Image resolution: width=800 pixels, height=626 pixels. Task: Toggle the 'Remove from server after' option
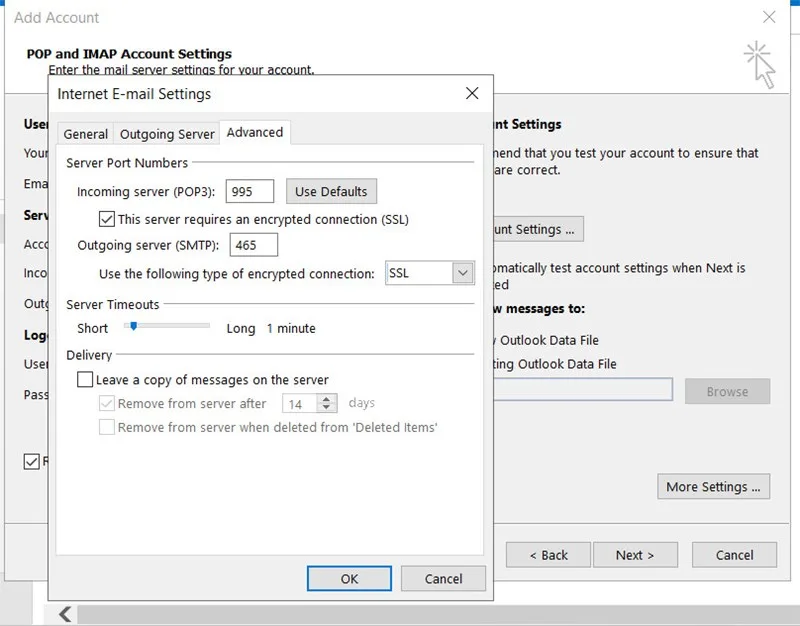(107, 403)
